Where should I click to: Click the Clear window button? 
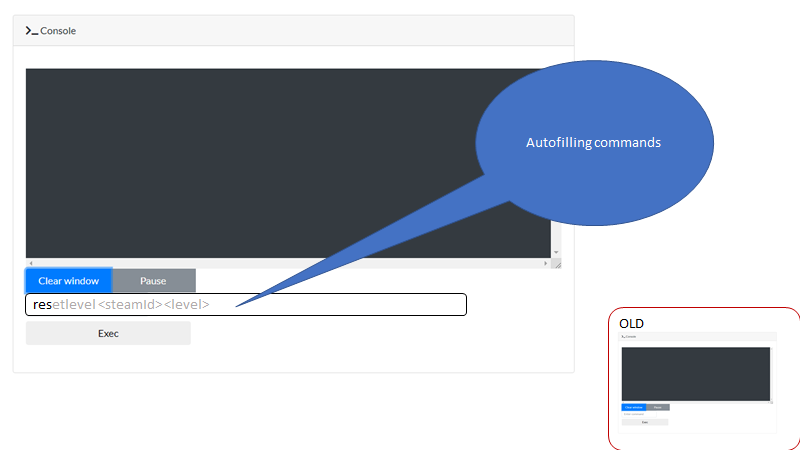click(x=69, y=281)
